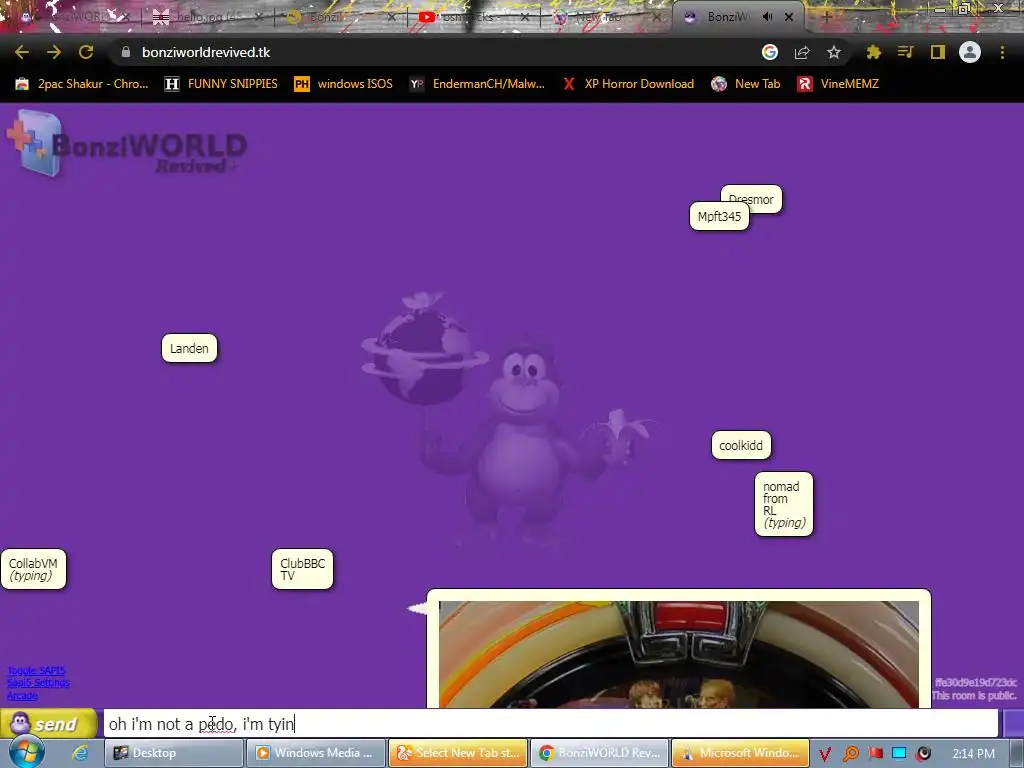Open the windows ISOS bookmark
1024x768 pixels.
coord(344,84)
